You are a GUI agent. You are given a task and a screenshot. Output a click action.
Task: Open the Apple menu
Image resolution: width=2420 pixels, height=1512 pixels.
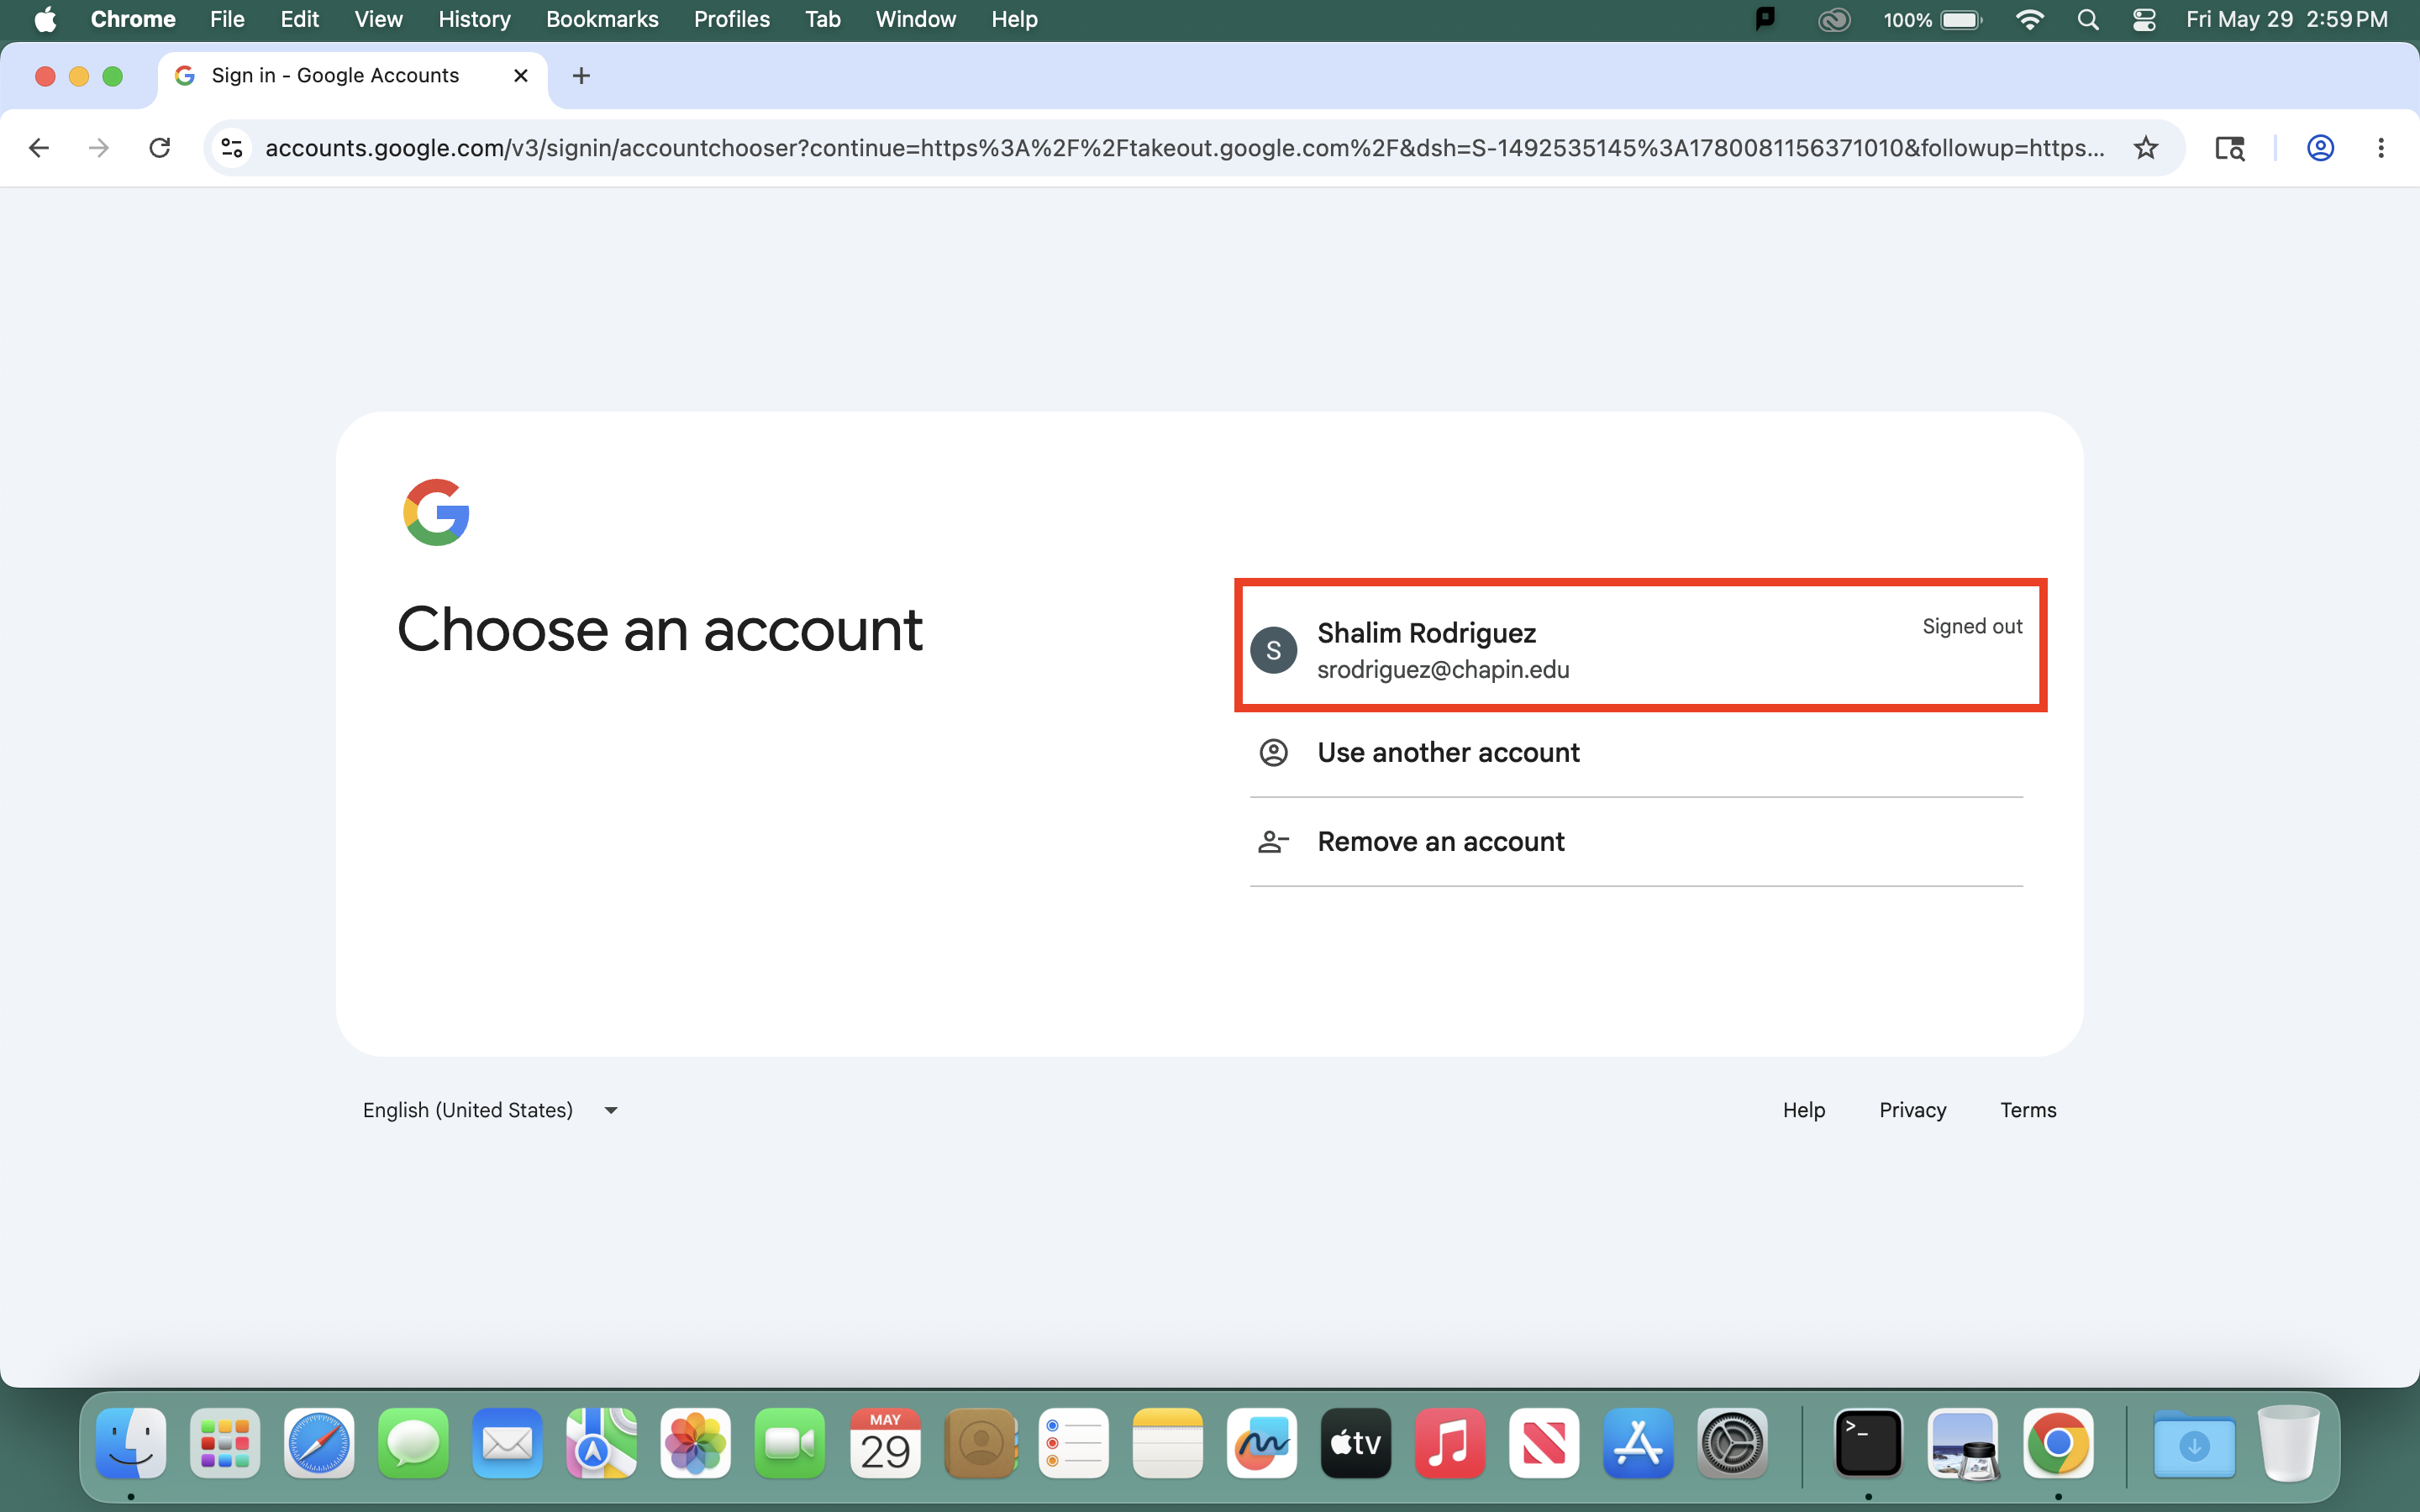[45, 19]
